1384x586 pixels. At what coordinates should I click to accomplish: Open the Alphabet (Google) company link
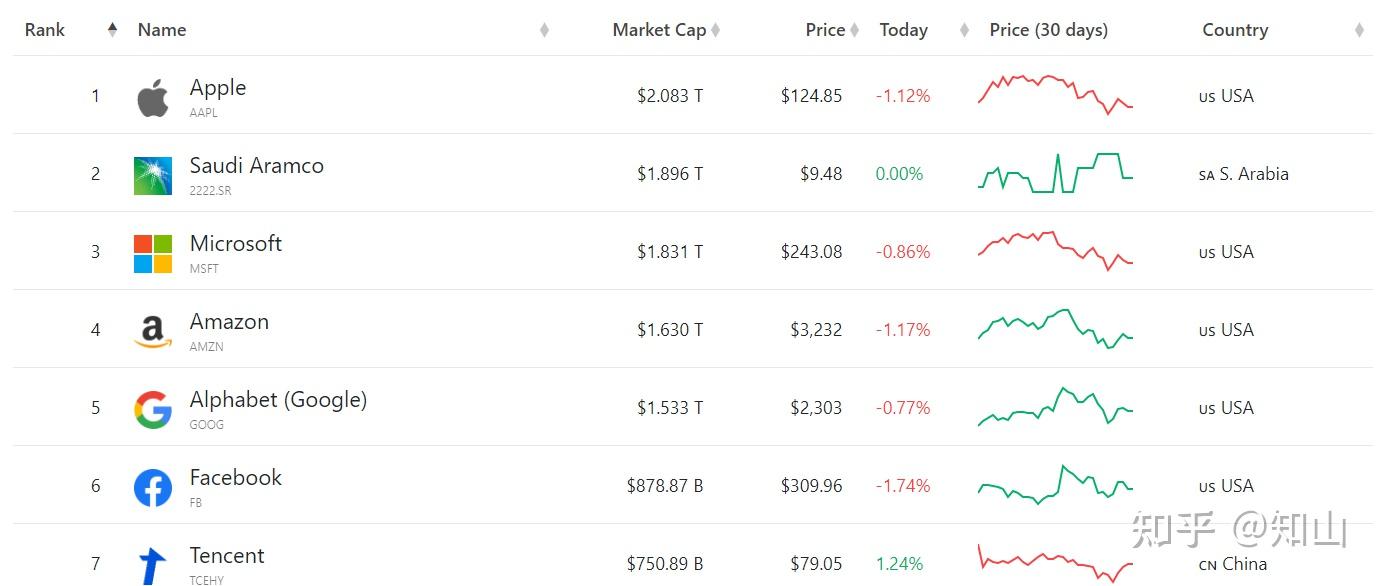click(x=278, y=400)
